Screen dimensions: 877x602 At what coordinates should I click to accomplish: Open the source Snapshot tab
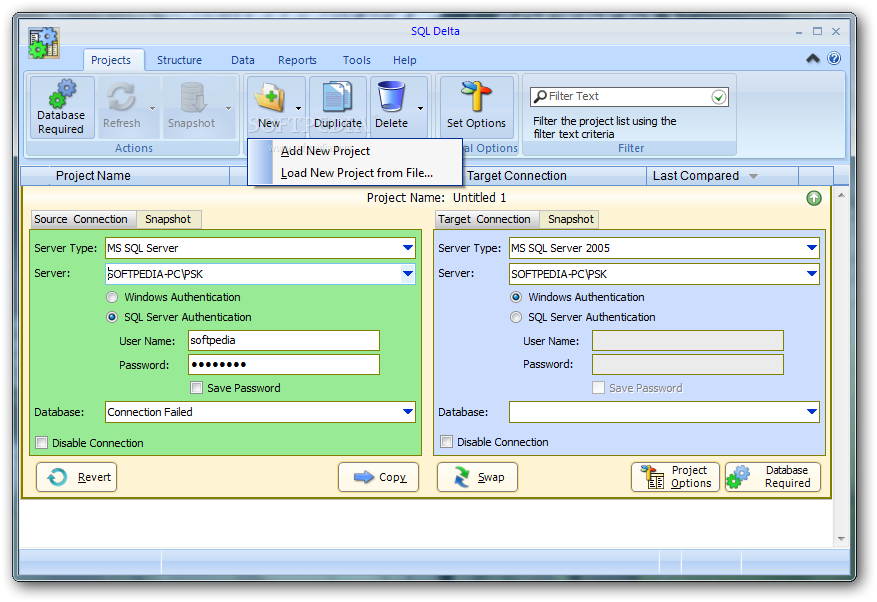click(168, 219)
